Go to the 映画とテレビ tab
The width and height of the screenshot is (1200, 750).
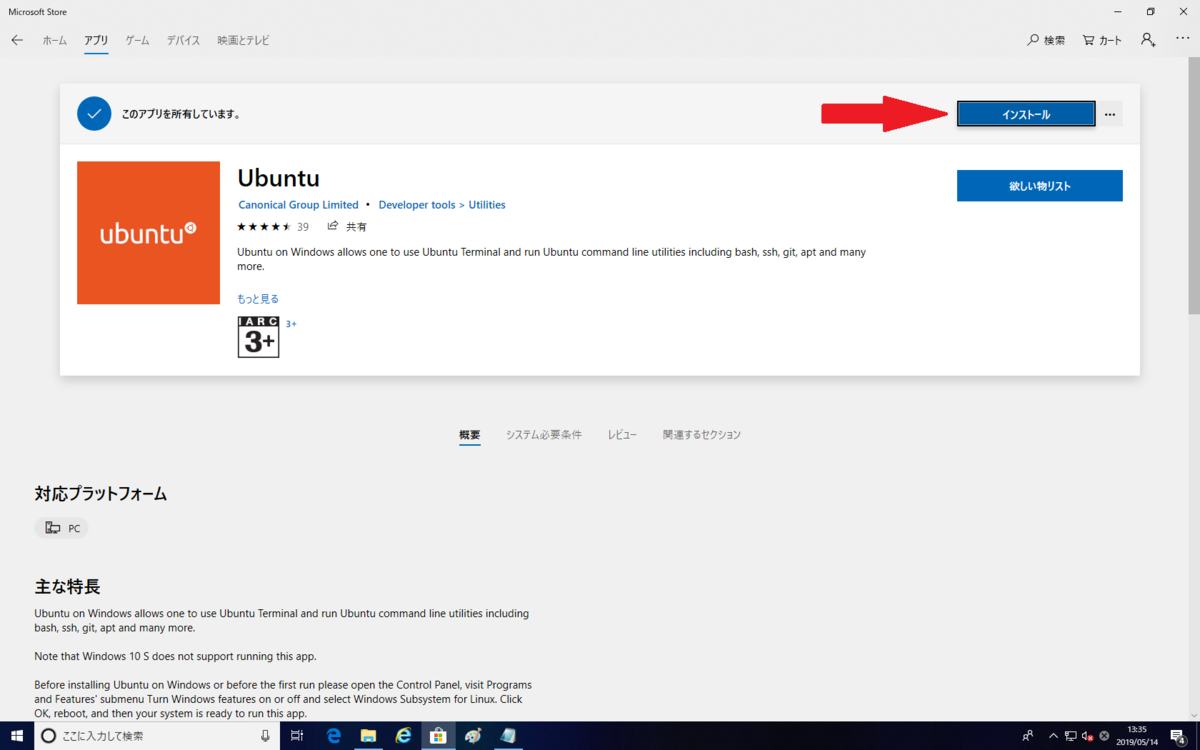243,40
